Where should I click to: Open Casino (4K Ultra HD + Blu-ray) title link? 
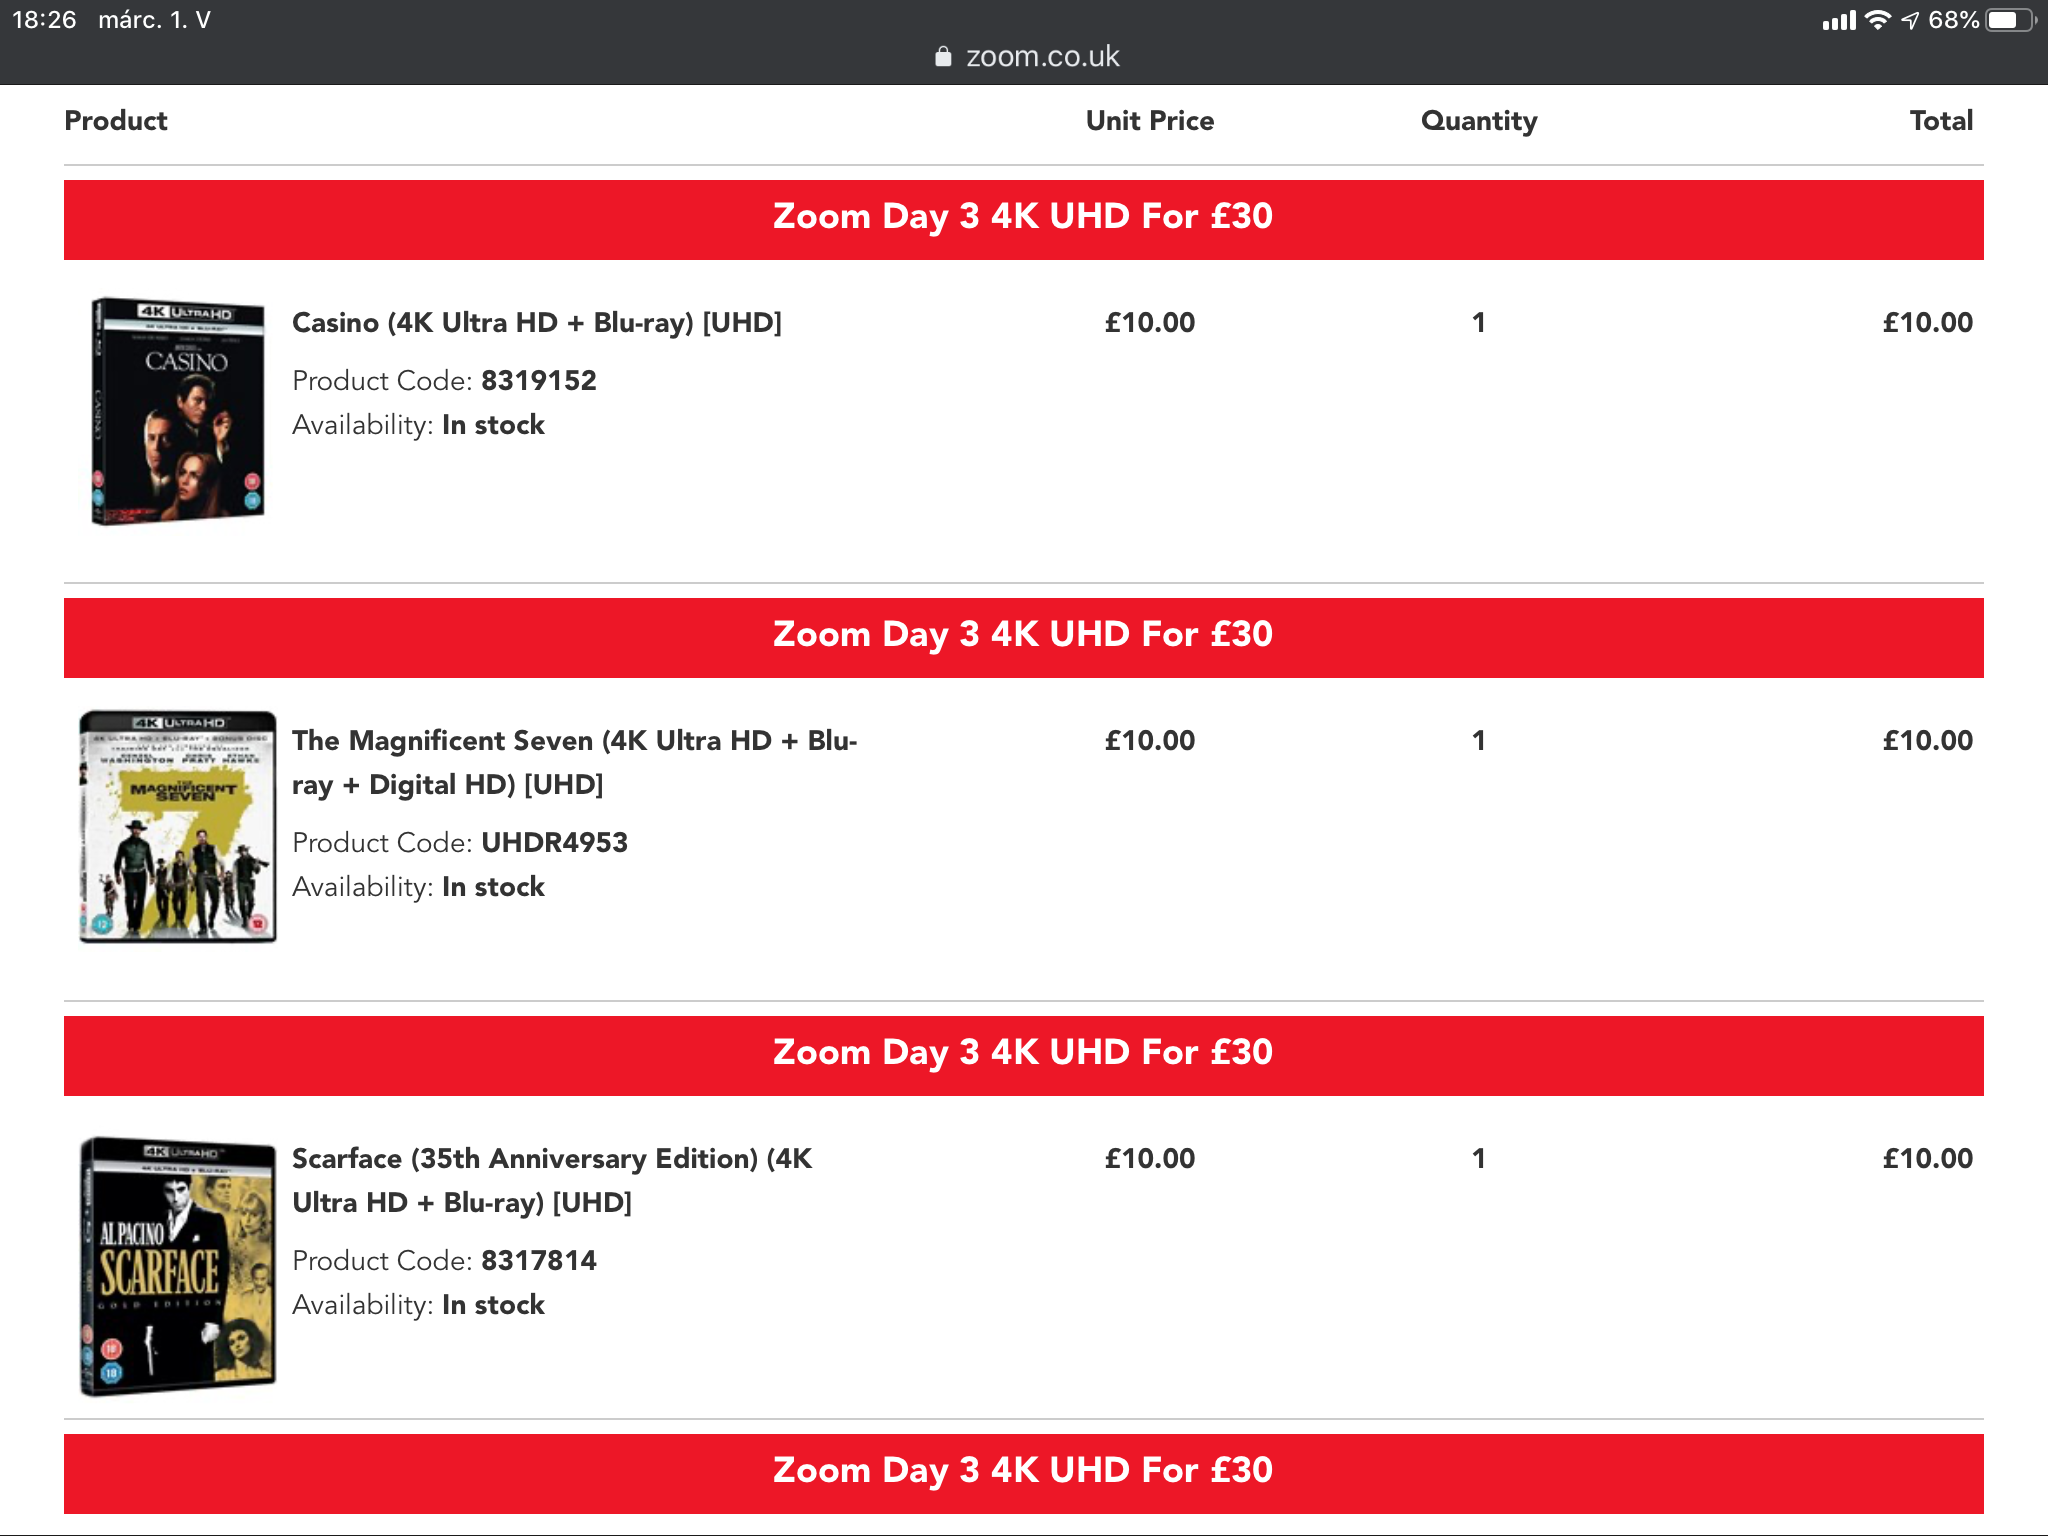537,323
